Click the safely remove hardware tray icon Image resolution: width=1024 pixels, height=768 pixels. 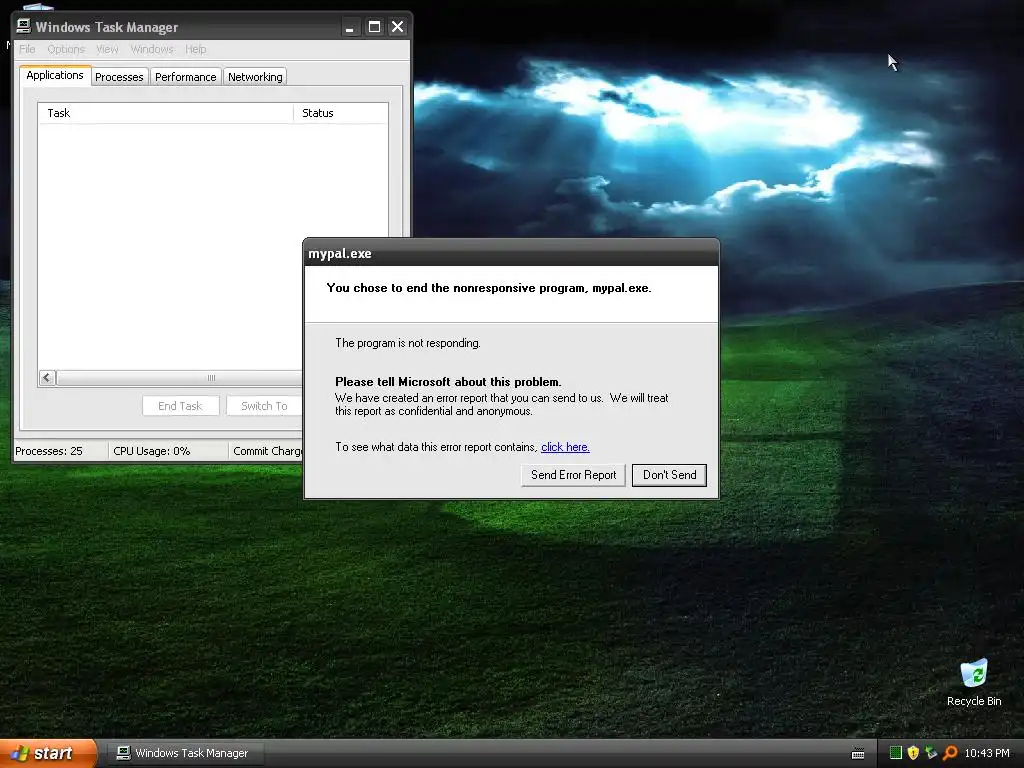(931, 753)
